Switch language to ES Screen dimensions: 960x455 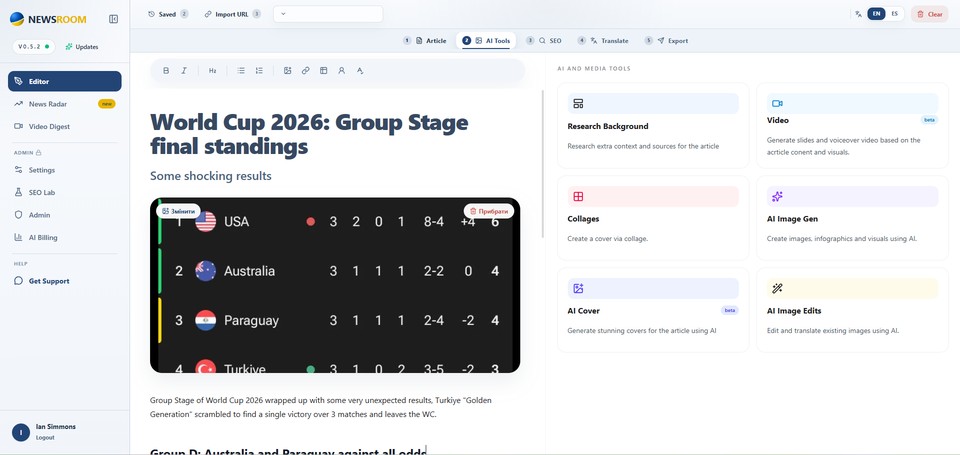[894, 14]
